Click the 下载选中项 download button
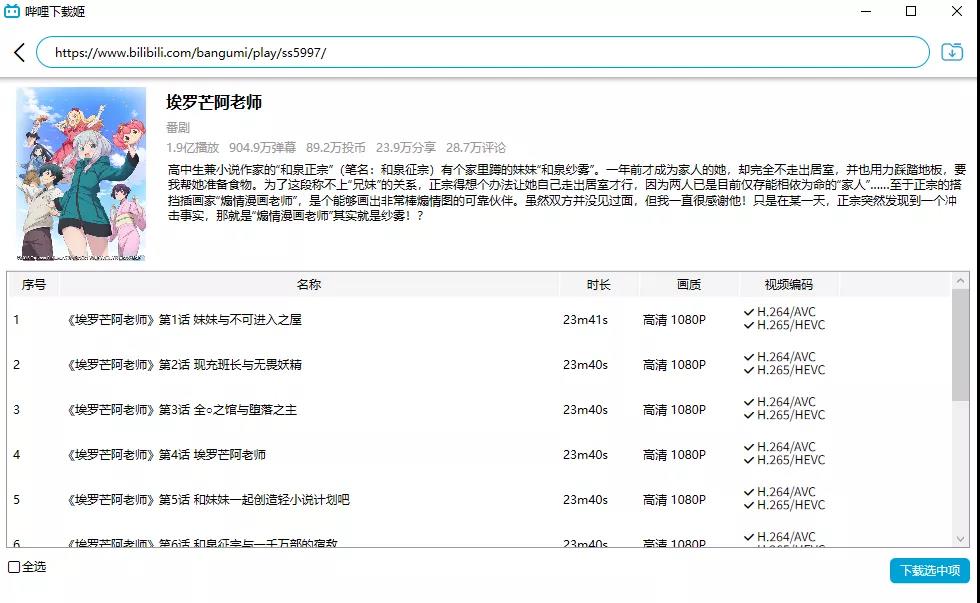 [x=929, y=571]
